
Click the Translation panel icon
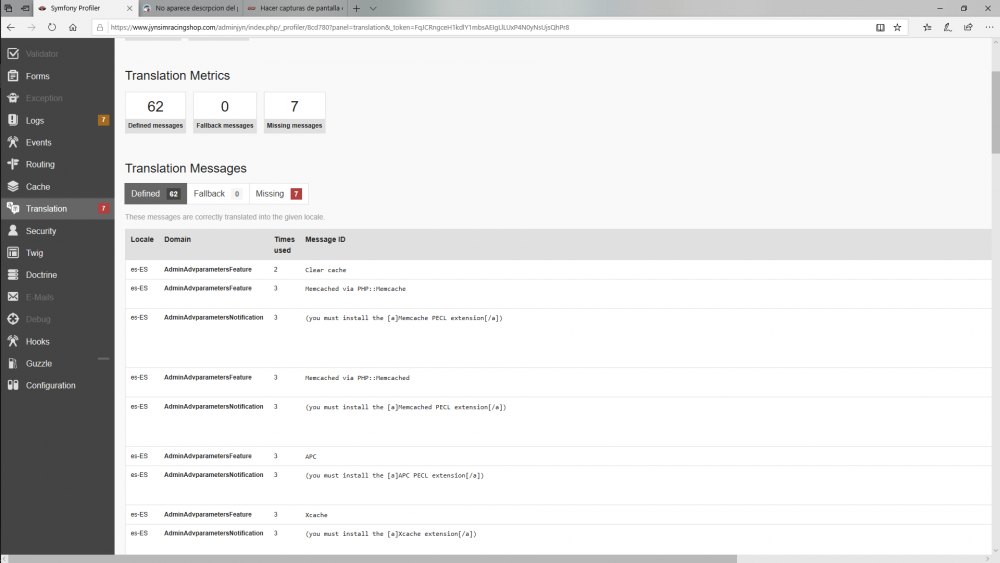click(x=13, y=208)
